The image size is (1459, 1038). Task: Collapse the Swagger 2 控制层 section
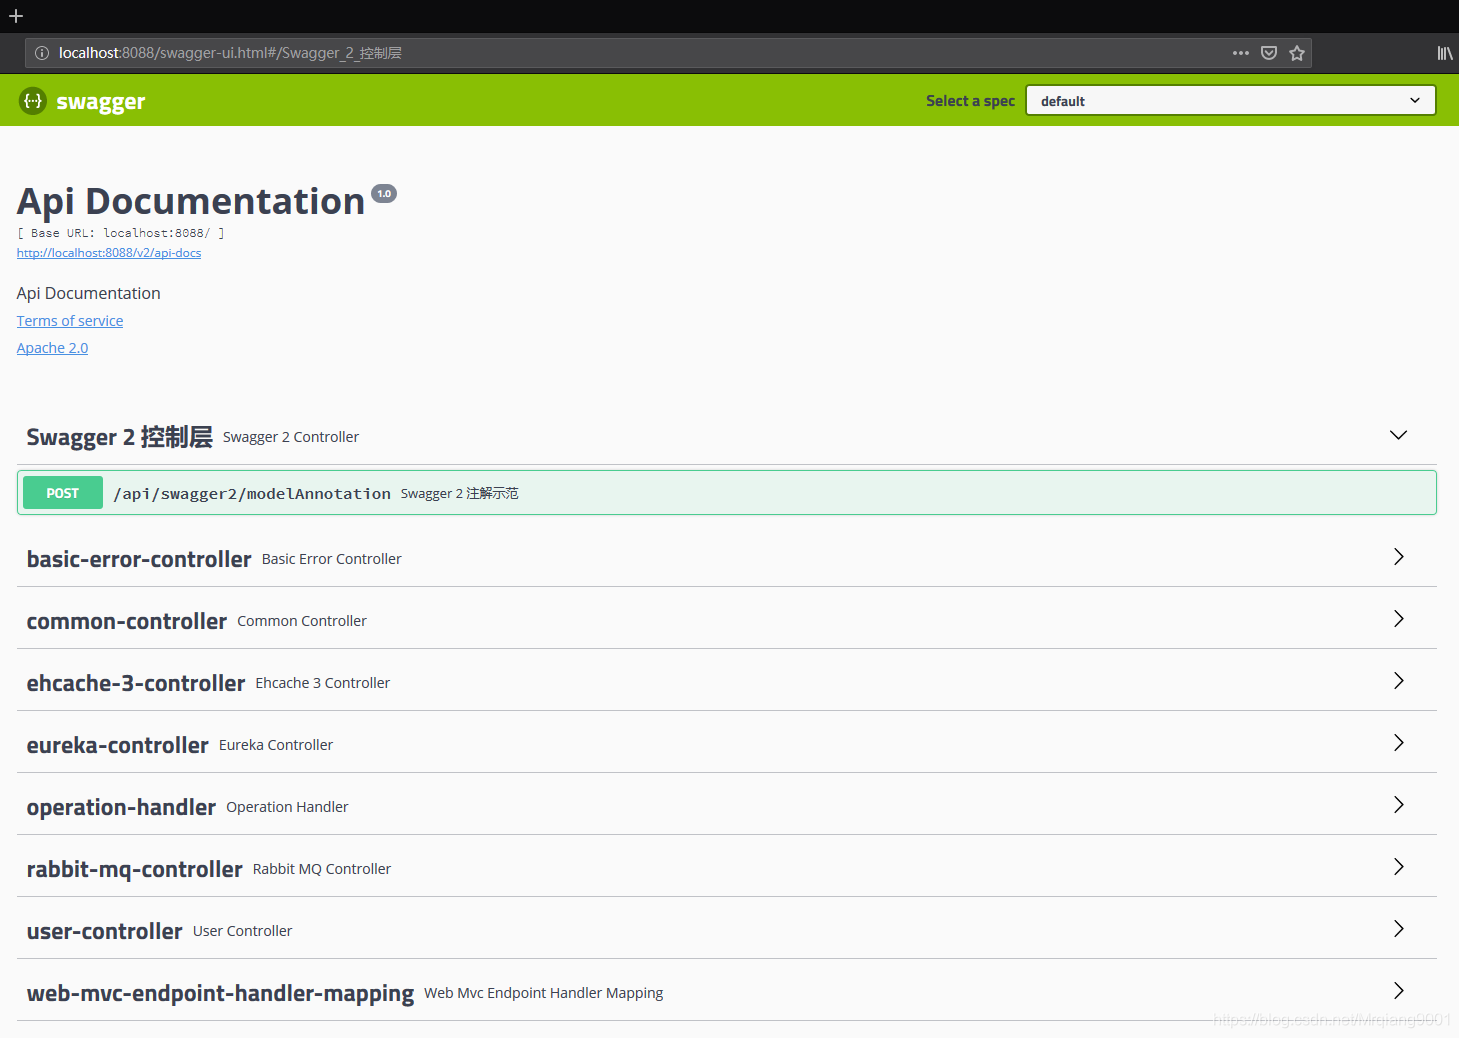pyautogui.click(x=1398, y=435)
